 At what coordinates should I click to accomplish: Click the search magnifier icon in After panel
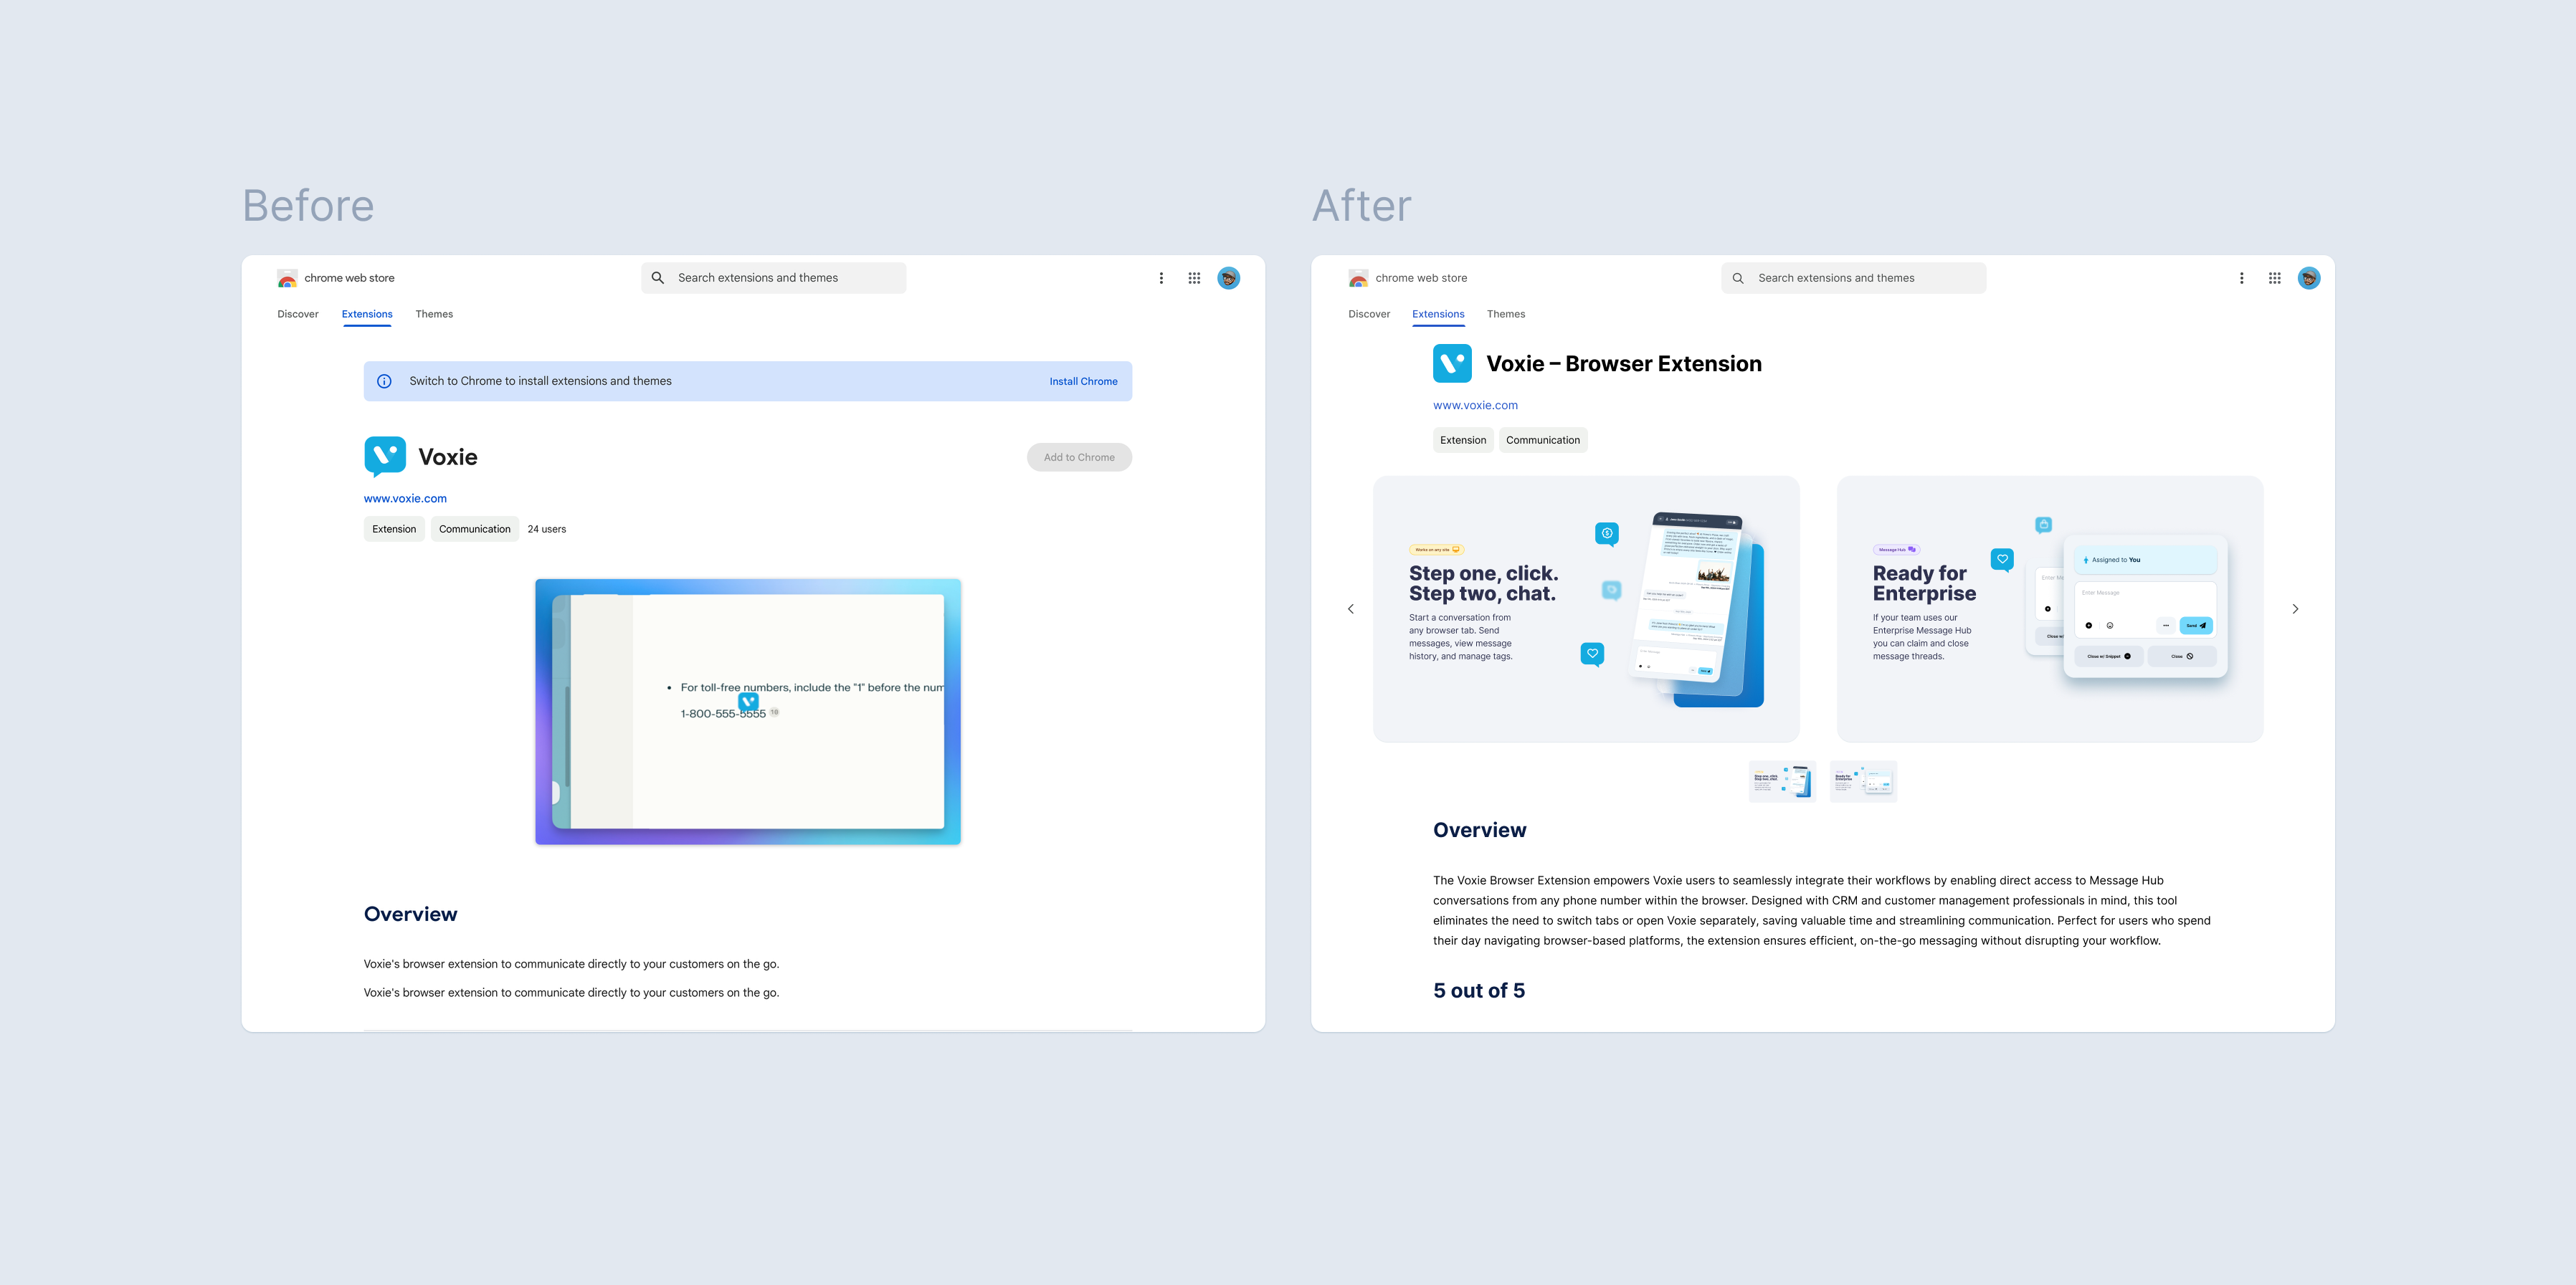point(1738,276)
